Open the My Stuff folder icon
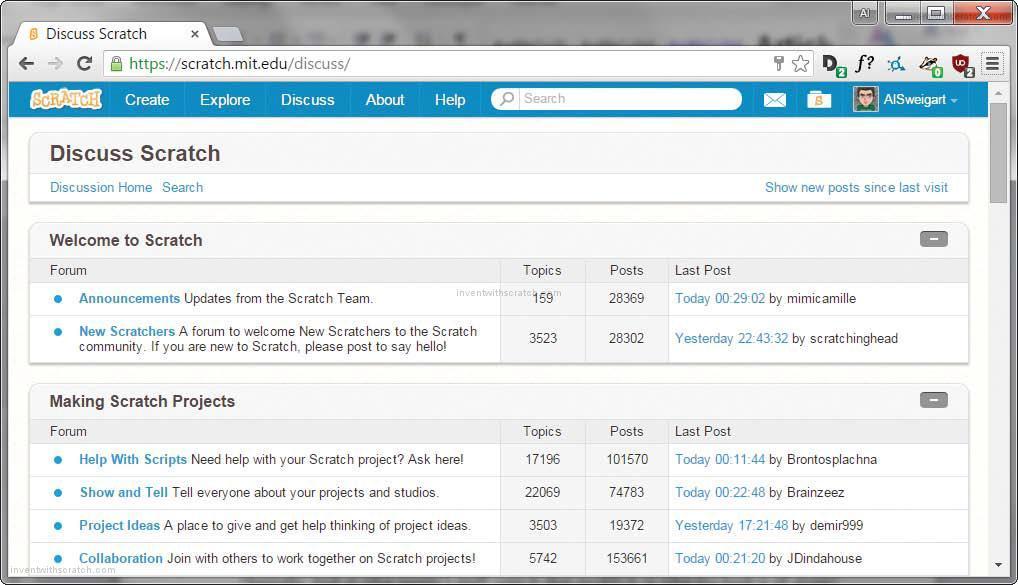This screenshot has height=585, width=1018. 819,100
